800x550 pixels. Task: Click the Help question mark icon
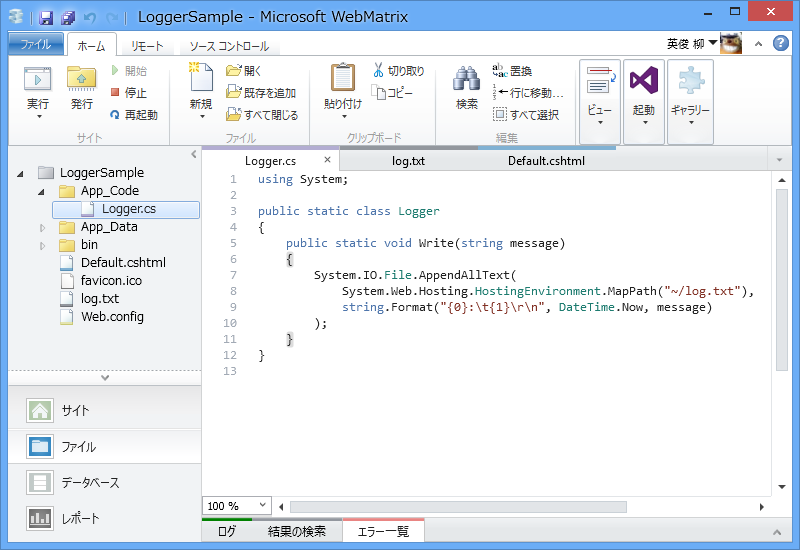781,43
